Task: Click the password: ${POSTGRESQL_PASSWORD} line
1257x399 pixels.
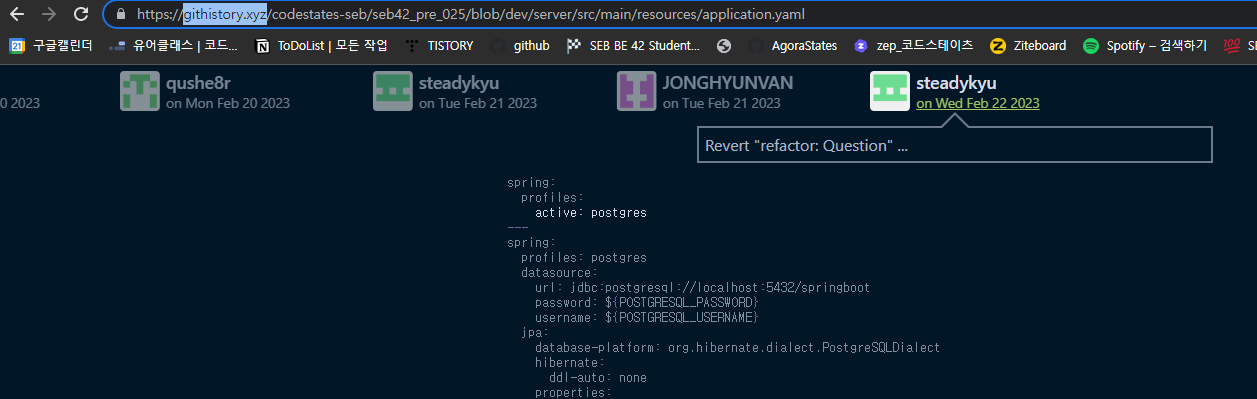Action: 647,302
